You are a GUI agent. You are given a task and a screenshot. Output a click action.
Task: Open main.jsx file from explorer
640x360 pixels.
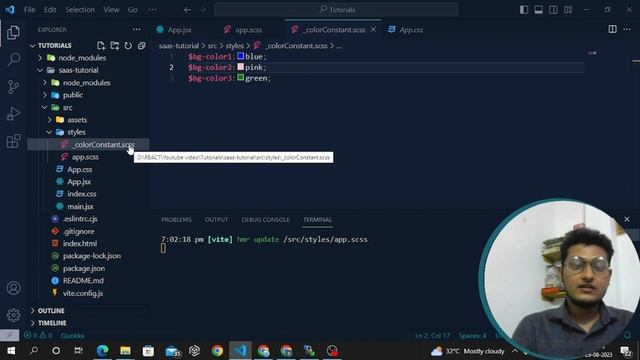point(80,207)
